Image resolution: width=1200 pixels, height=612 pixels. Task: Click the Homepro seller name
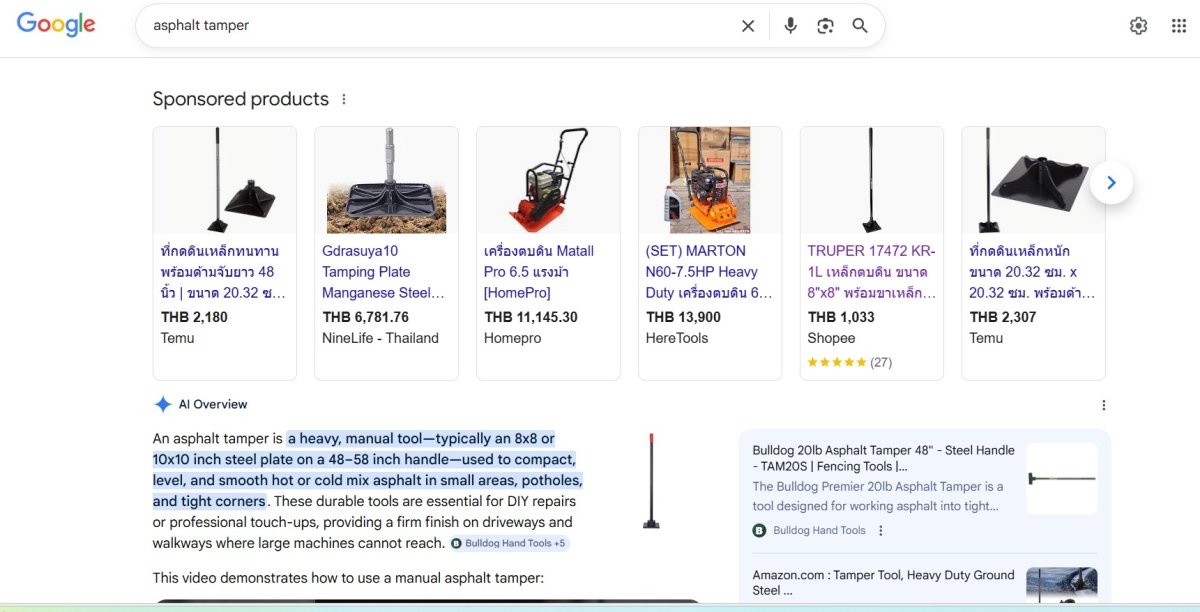513,338
